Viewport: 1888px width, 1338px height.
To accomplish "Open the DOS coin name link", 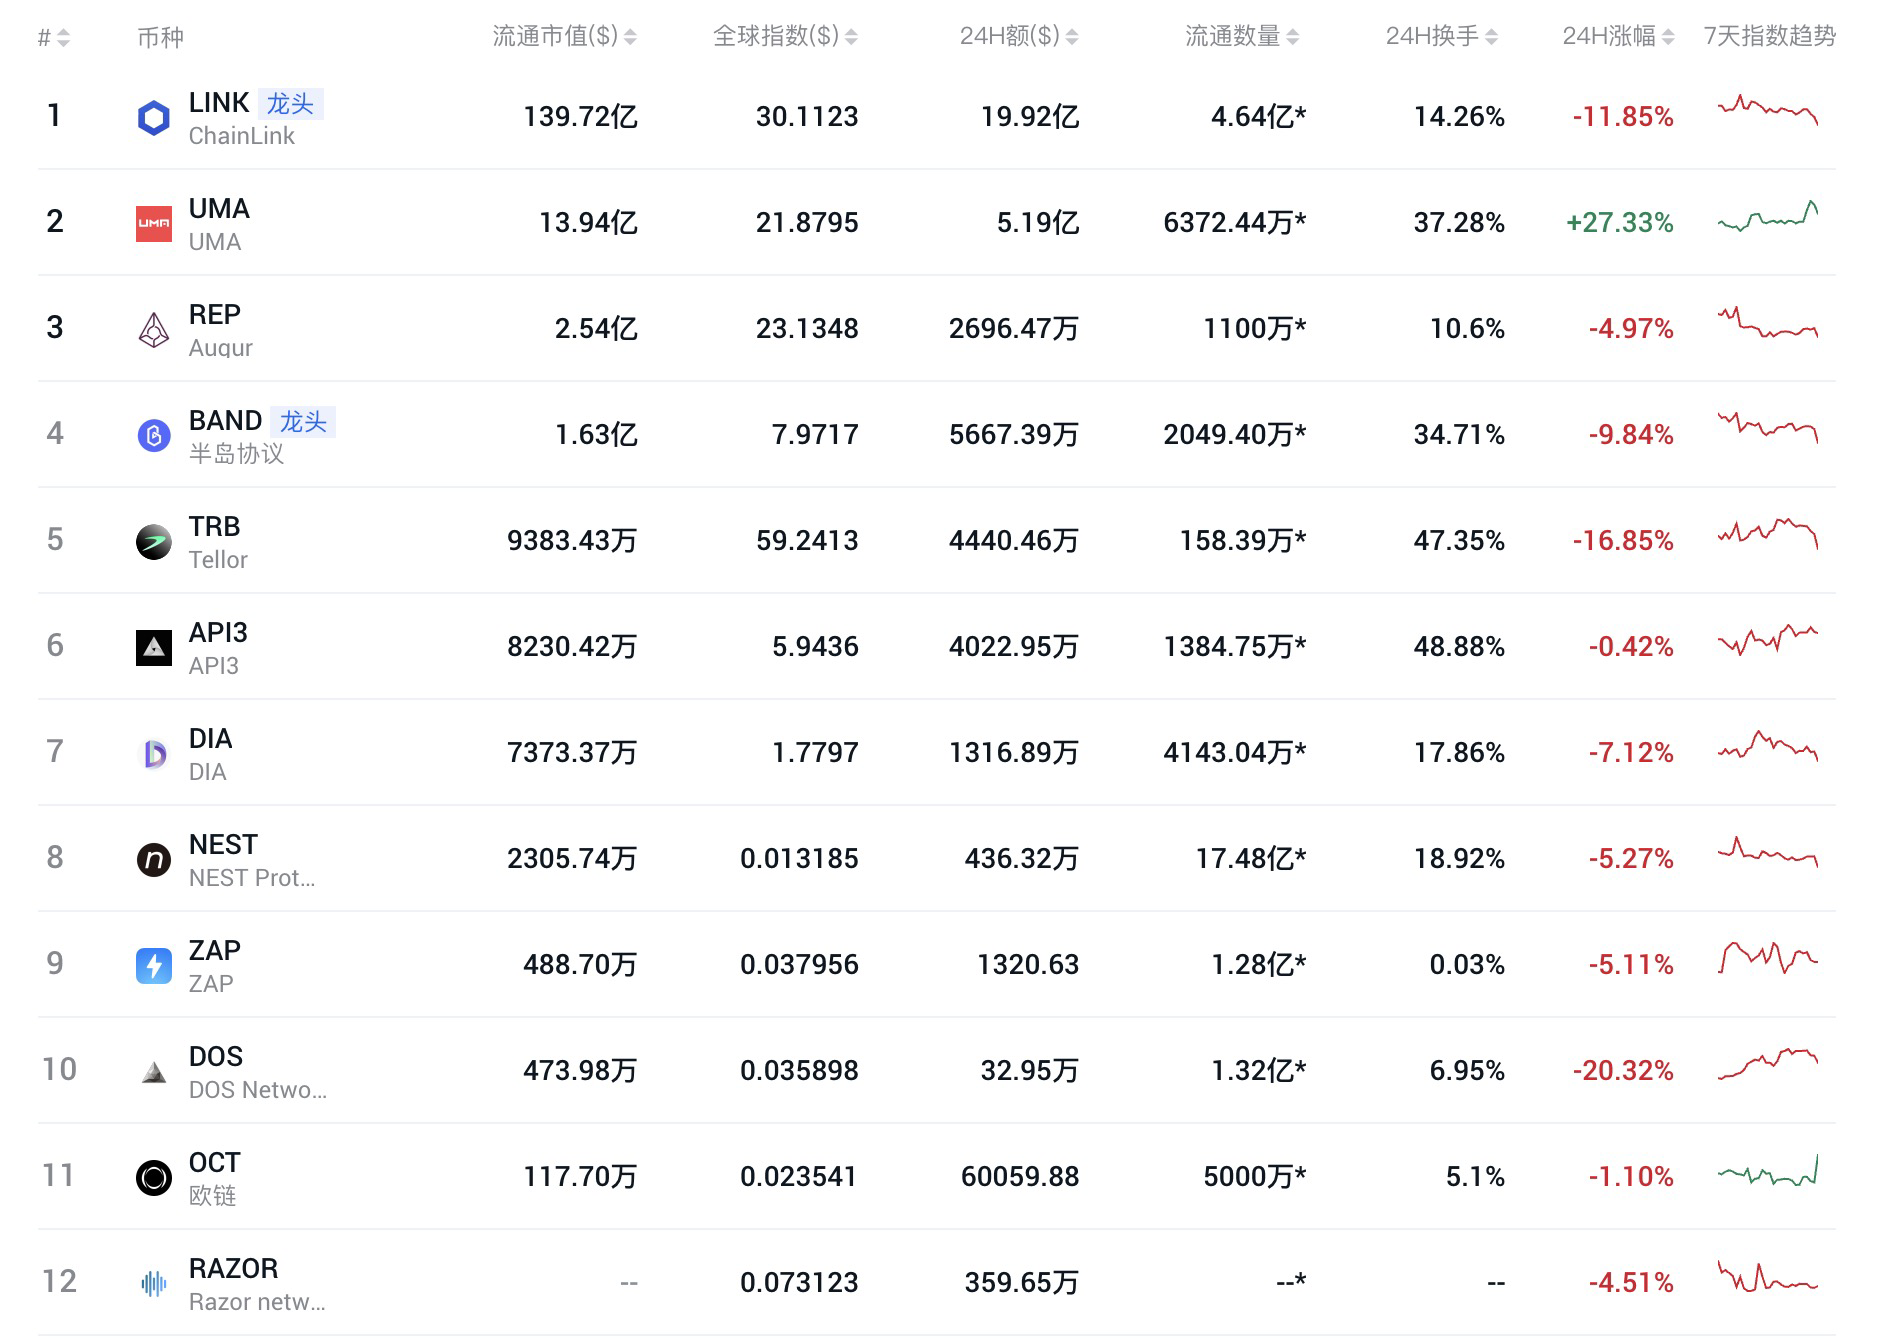I will pos(215,1057).
